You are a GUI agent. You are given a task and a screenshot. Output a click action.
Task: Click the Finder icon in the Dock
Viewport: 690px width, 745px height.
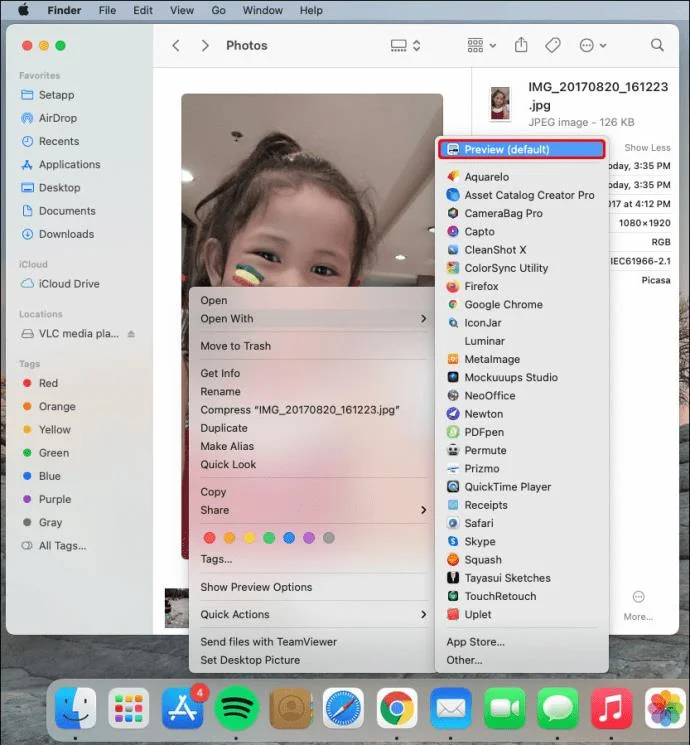pos(75,708)
